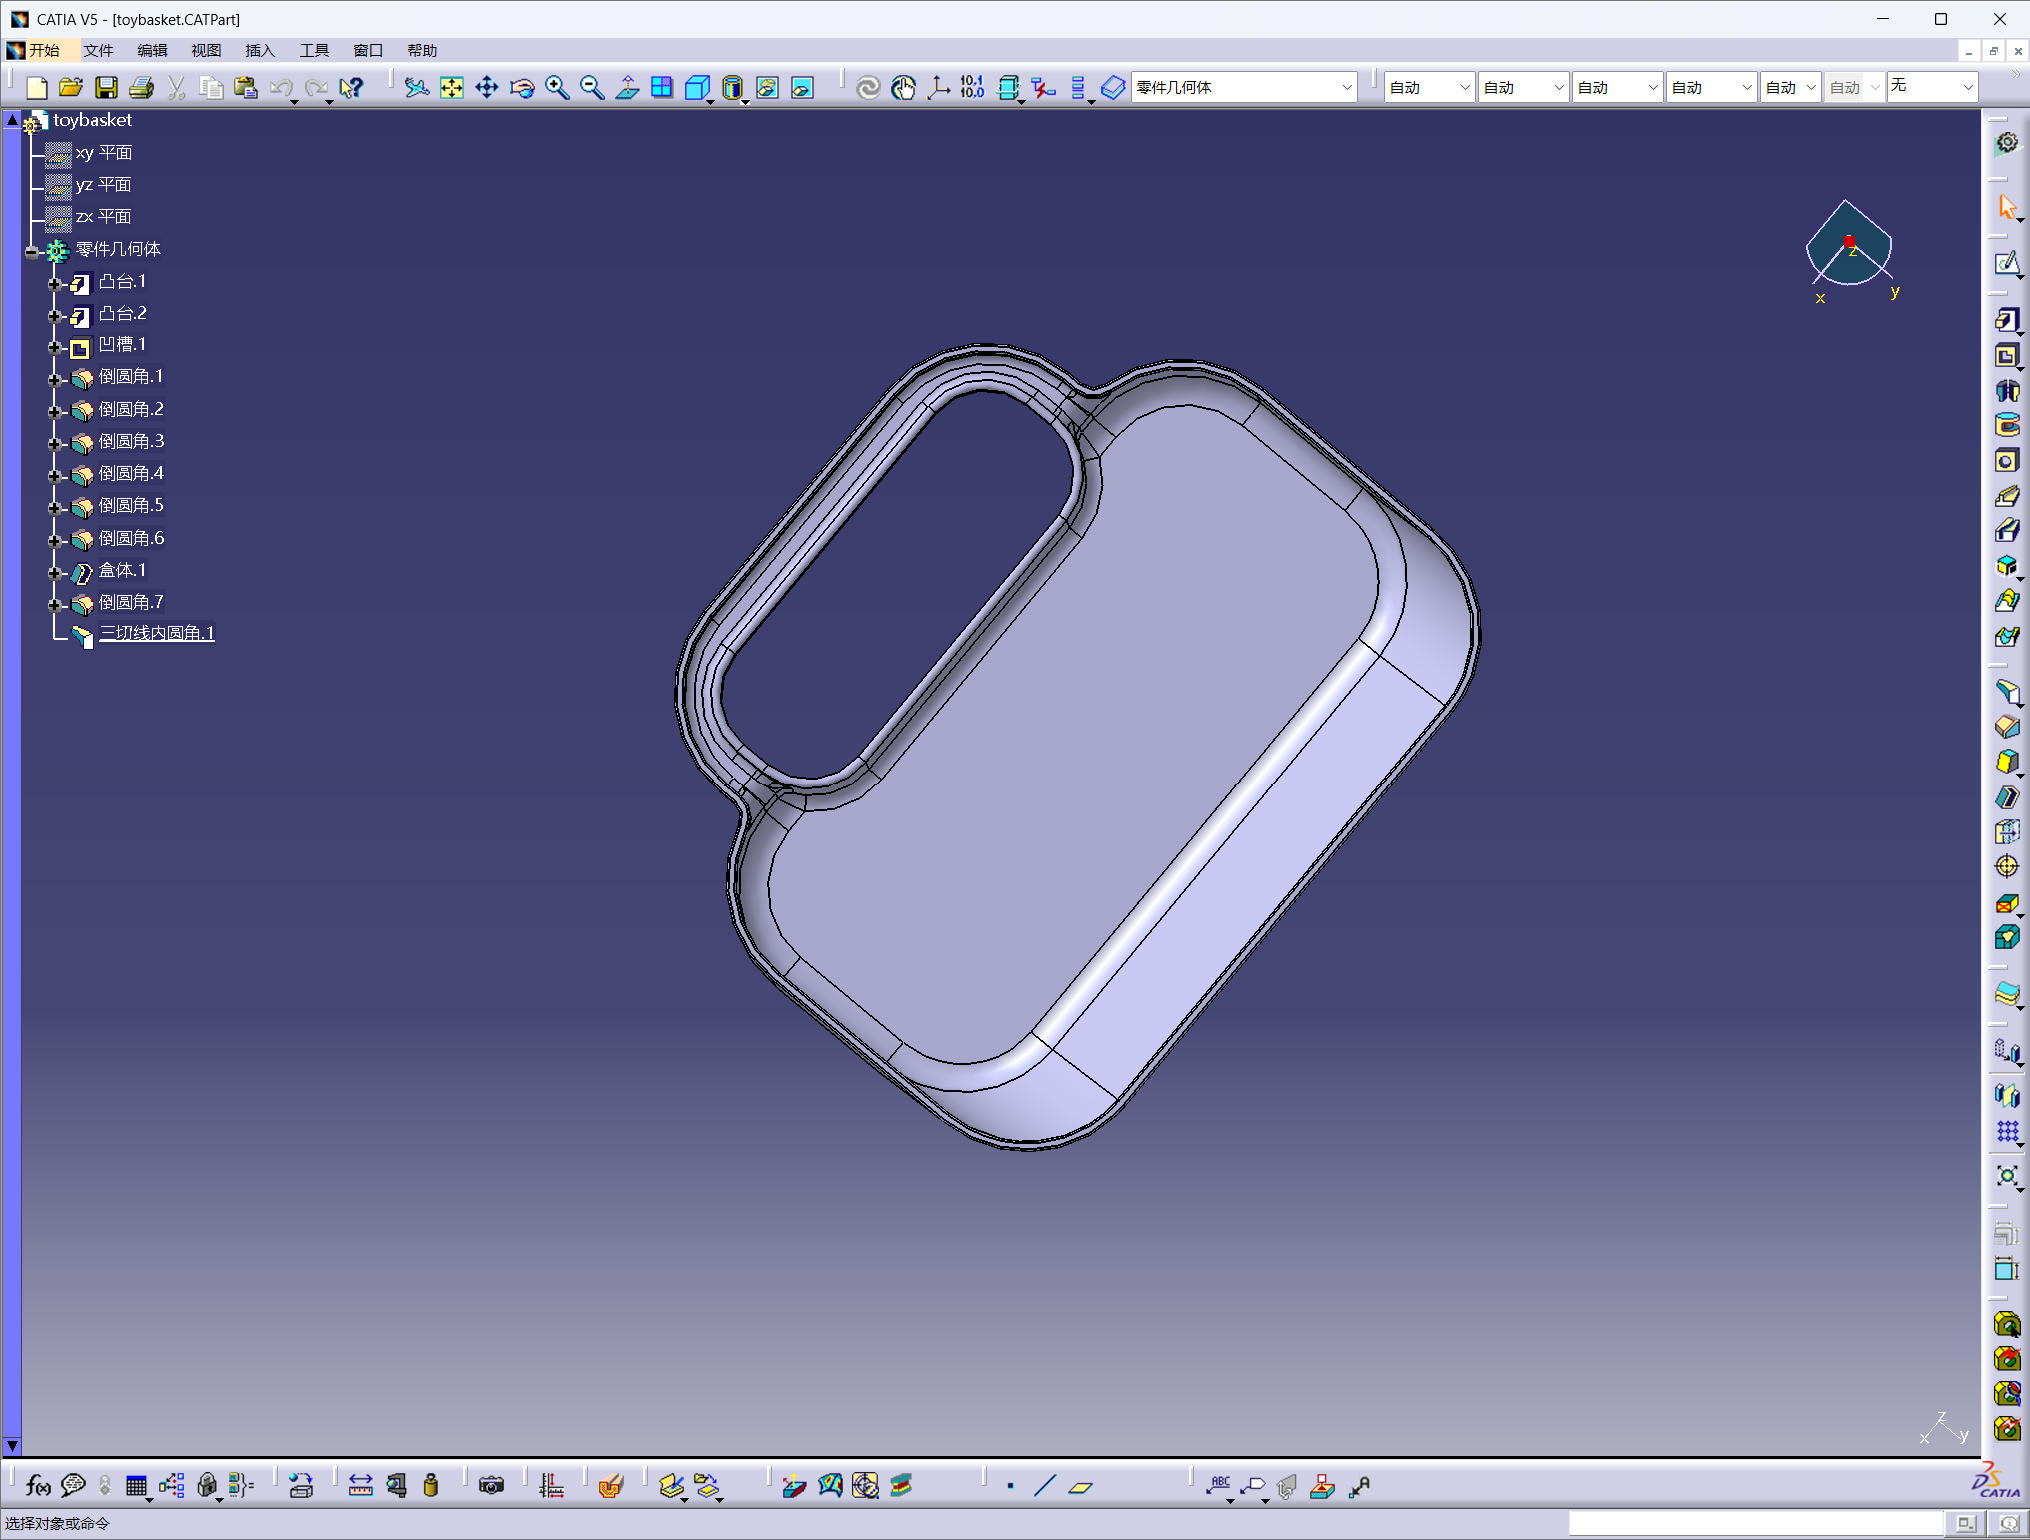Click the Select arrow tool
The width and height of the screenshot is (2030, 1540).
(2006, 207)
